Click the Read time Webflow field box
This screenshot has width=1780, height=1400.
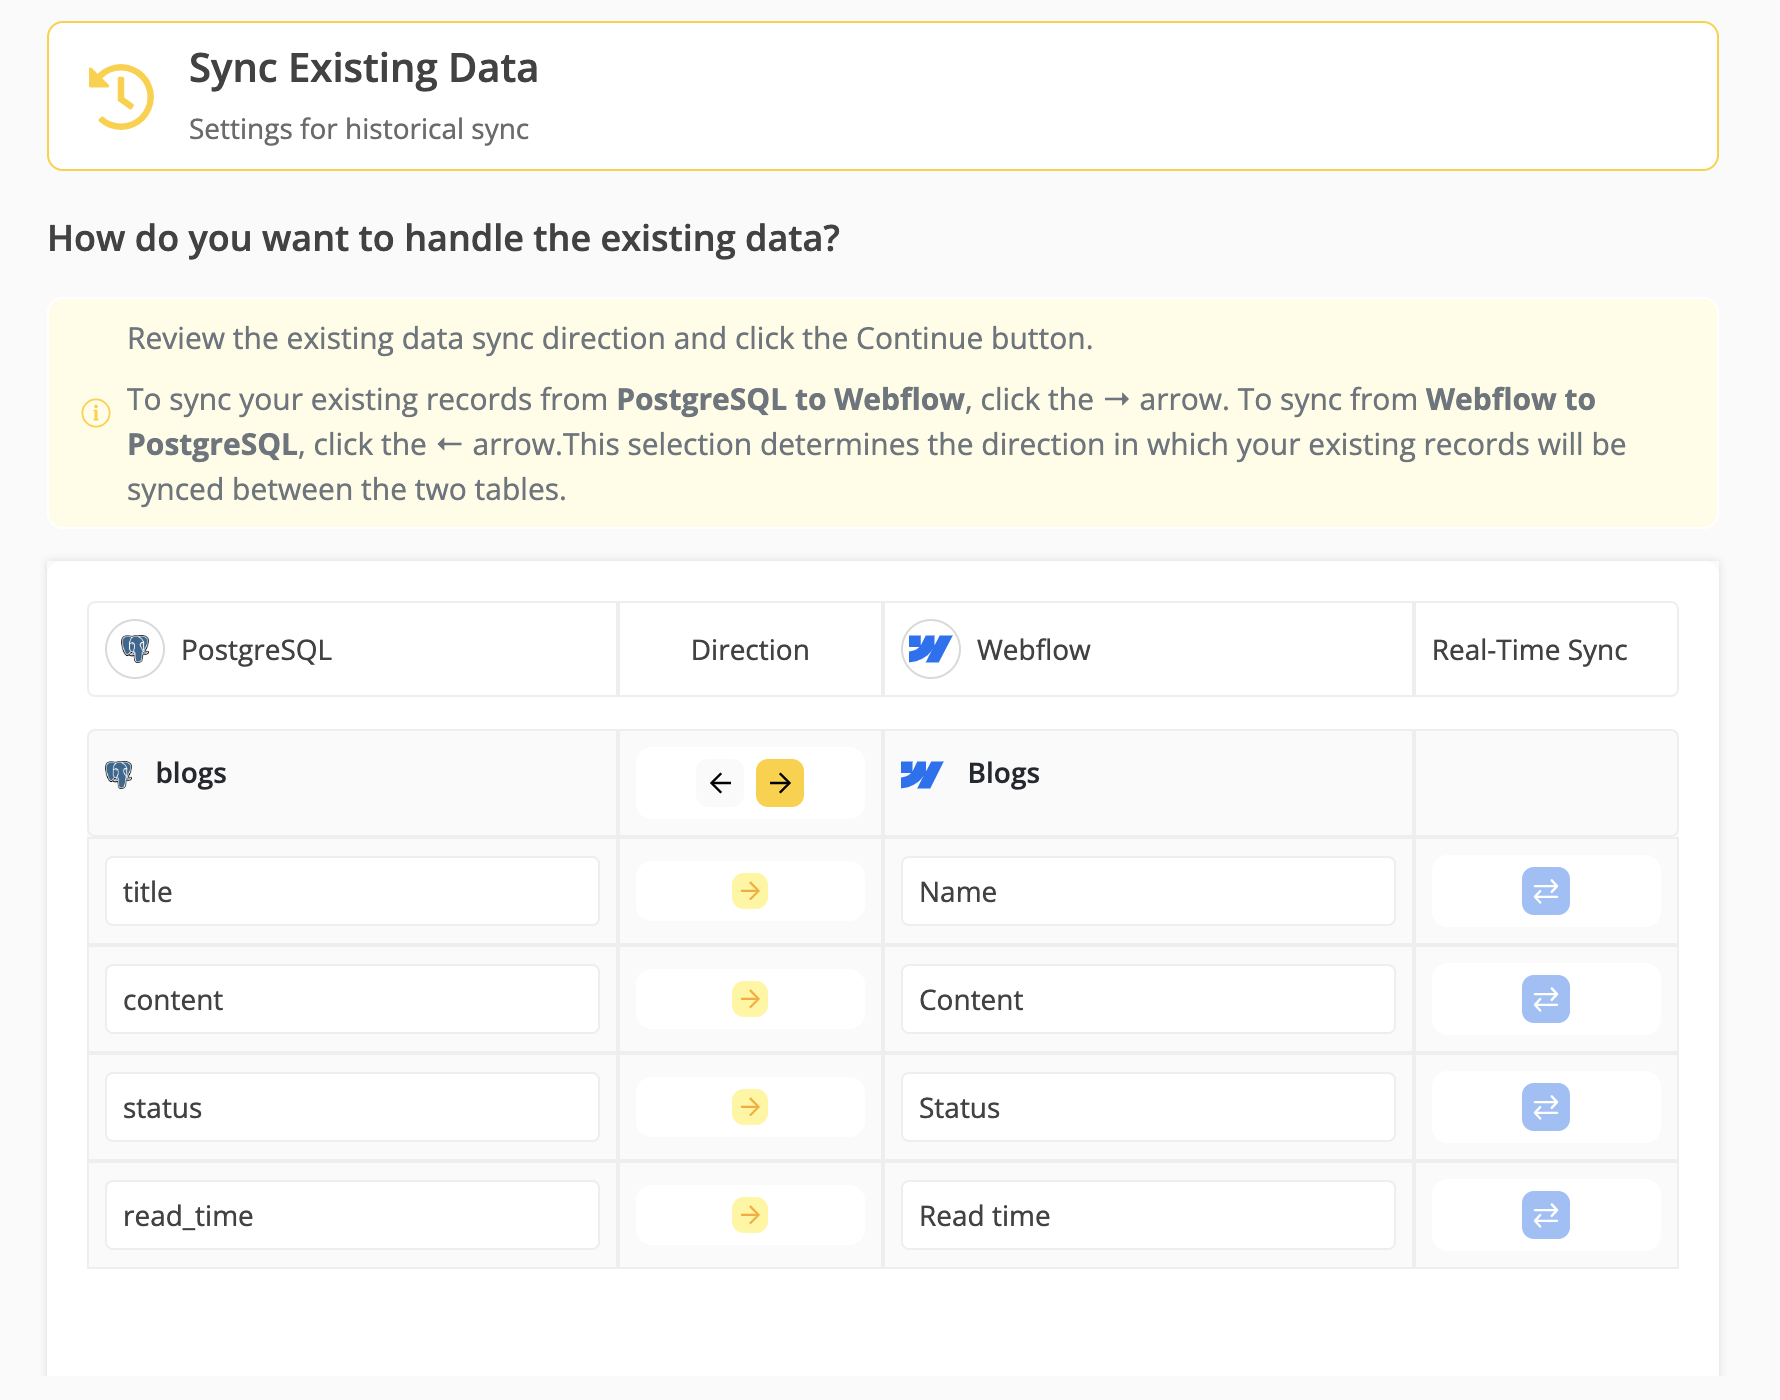[x=1148, y=1215]
